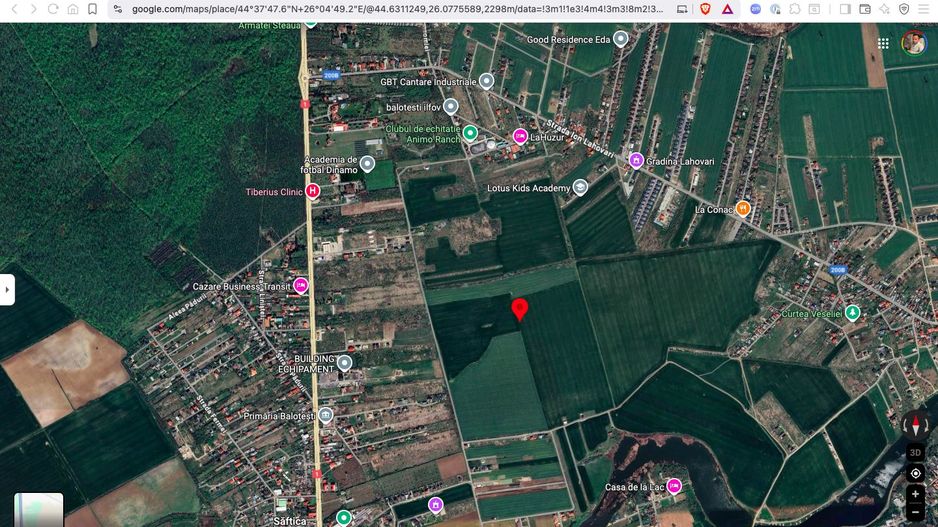
Task: Click the 'Gradina Lahovari' label
Action: [x=680, y=162]
